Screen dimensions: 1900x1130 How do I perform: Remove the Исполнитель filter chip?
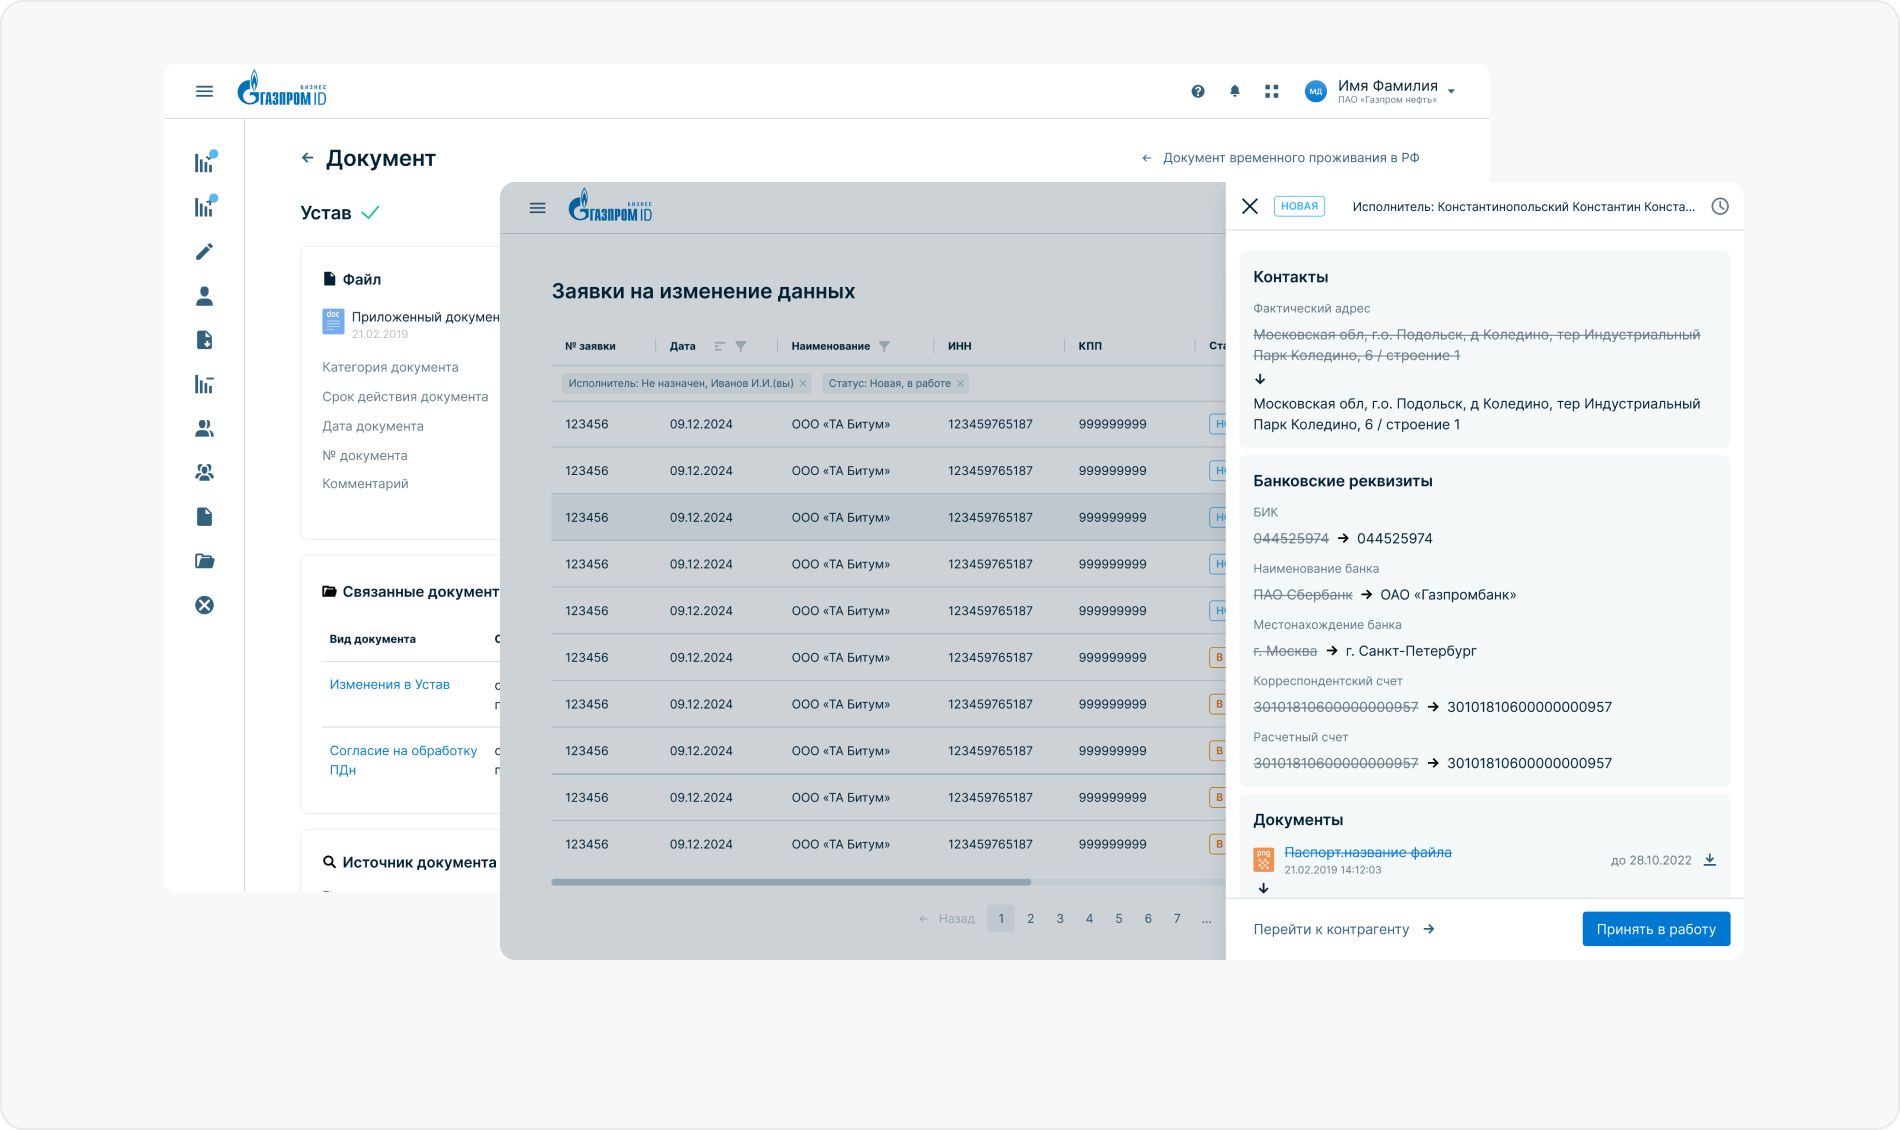click(x=803, y=383)
